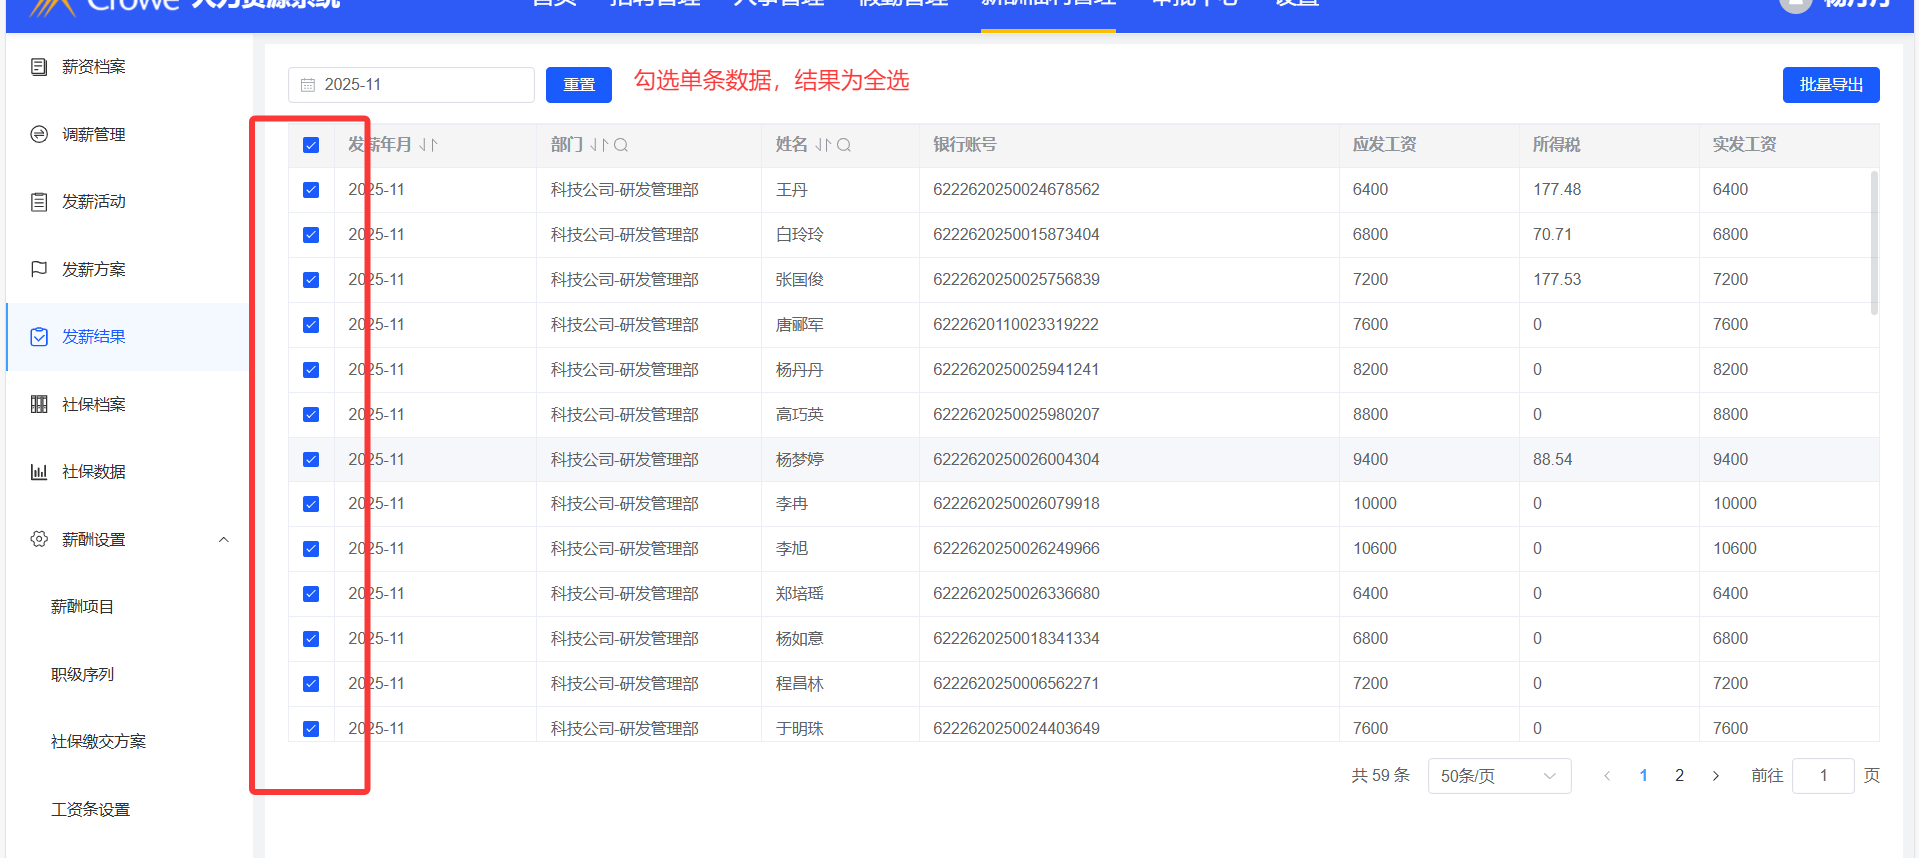The width and height of the screenshot is (1919, 858).
Task: Click the 社保档案 sidebar icon
Action: point(39,404)
